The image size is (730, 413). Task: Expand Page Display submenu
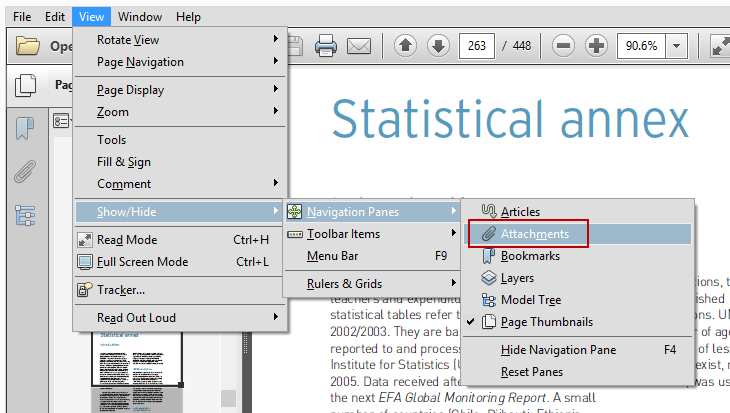tap(181, 89)
